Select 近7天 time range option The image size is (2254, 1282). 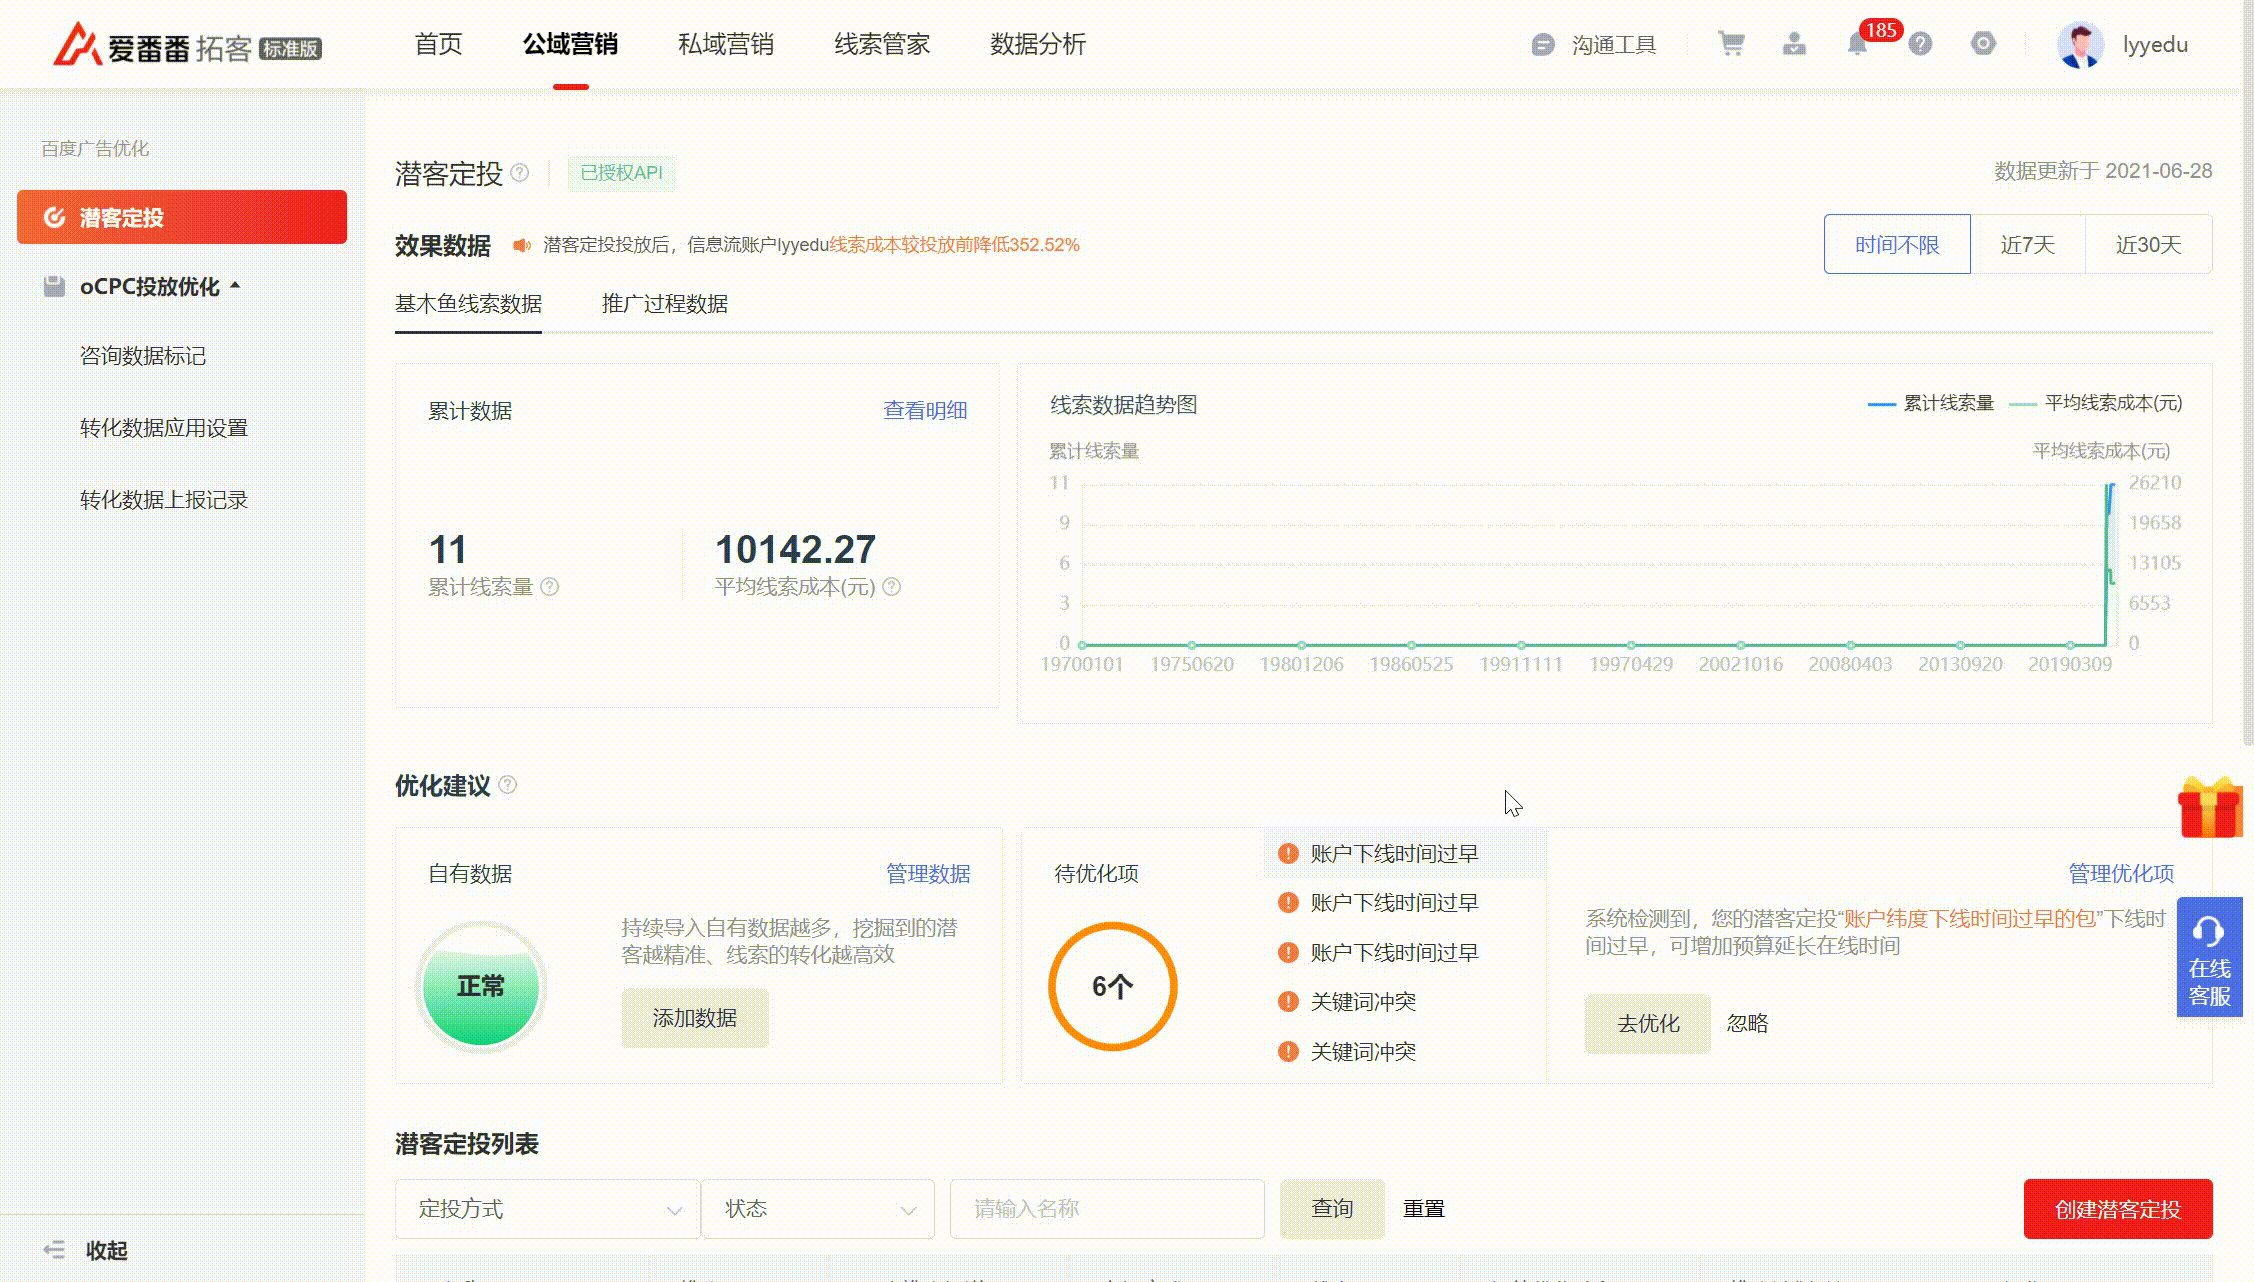click(x=2027, y=245)
